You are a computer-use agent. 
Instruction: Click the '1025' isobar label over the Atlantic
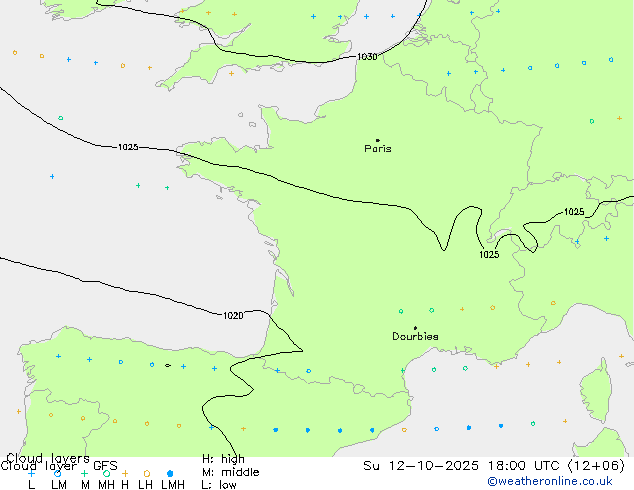tap(128, 147)
